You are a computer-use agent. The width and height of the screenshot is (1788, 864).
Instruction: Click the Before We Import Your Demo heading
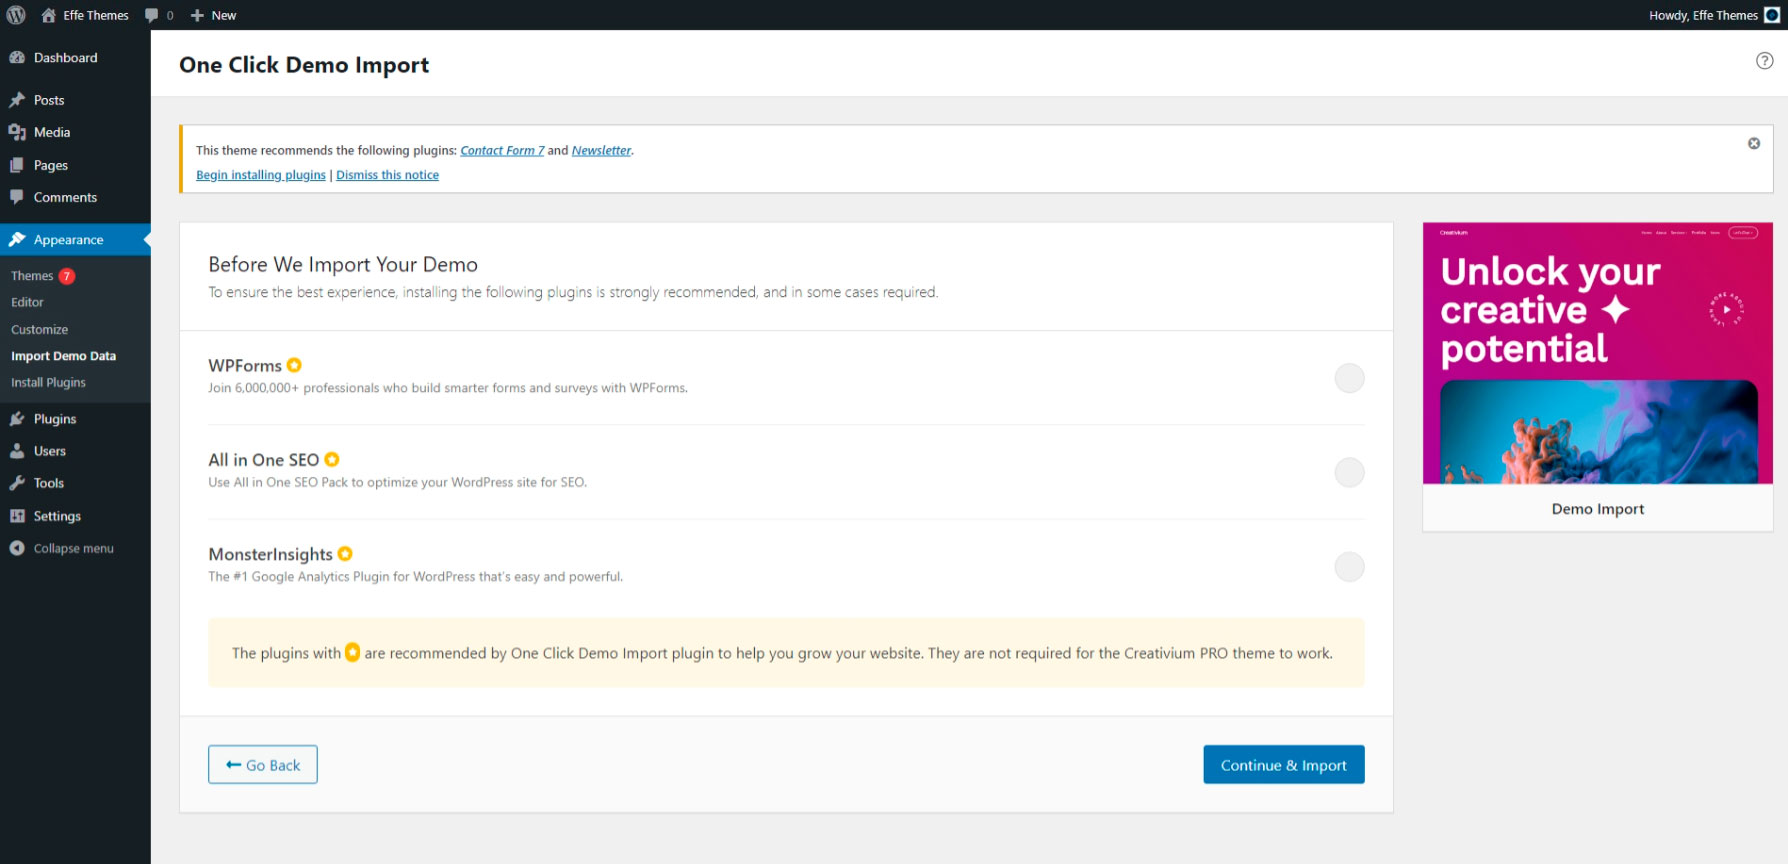click(343, 264)
